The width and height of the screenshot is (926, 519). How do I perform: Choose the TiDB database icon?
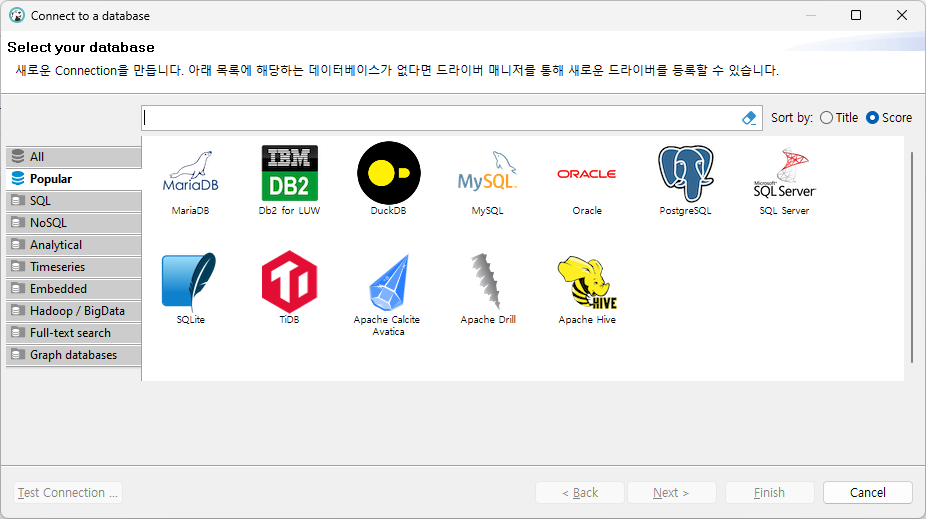pyautogui.click(x=289, y=282)
